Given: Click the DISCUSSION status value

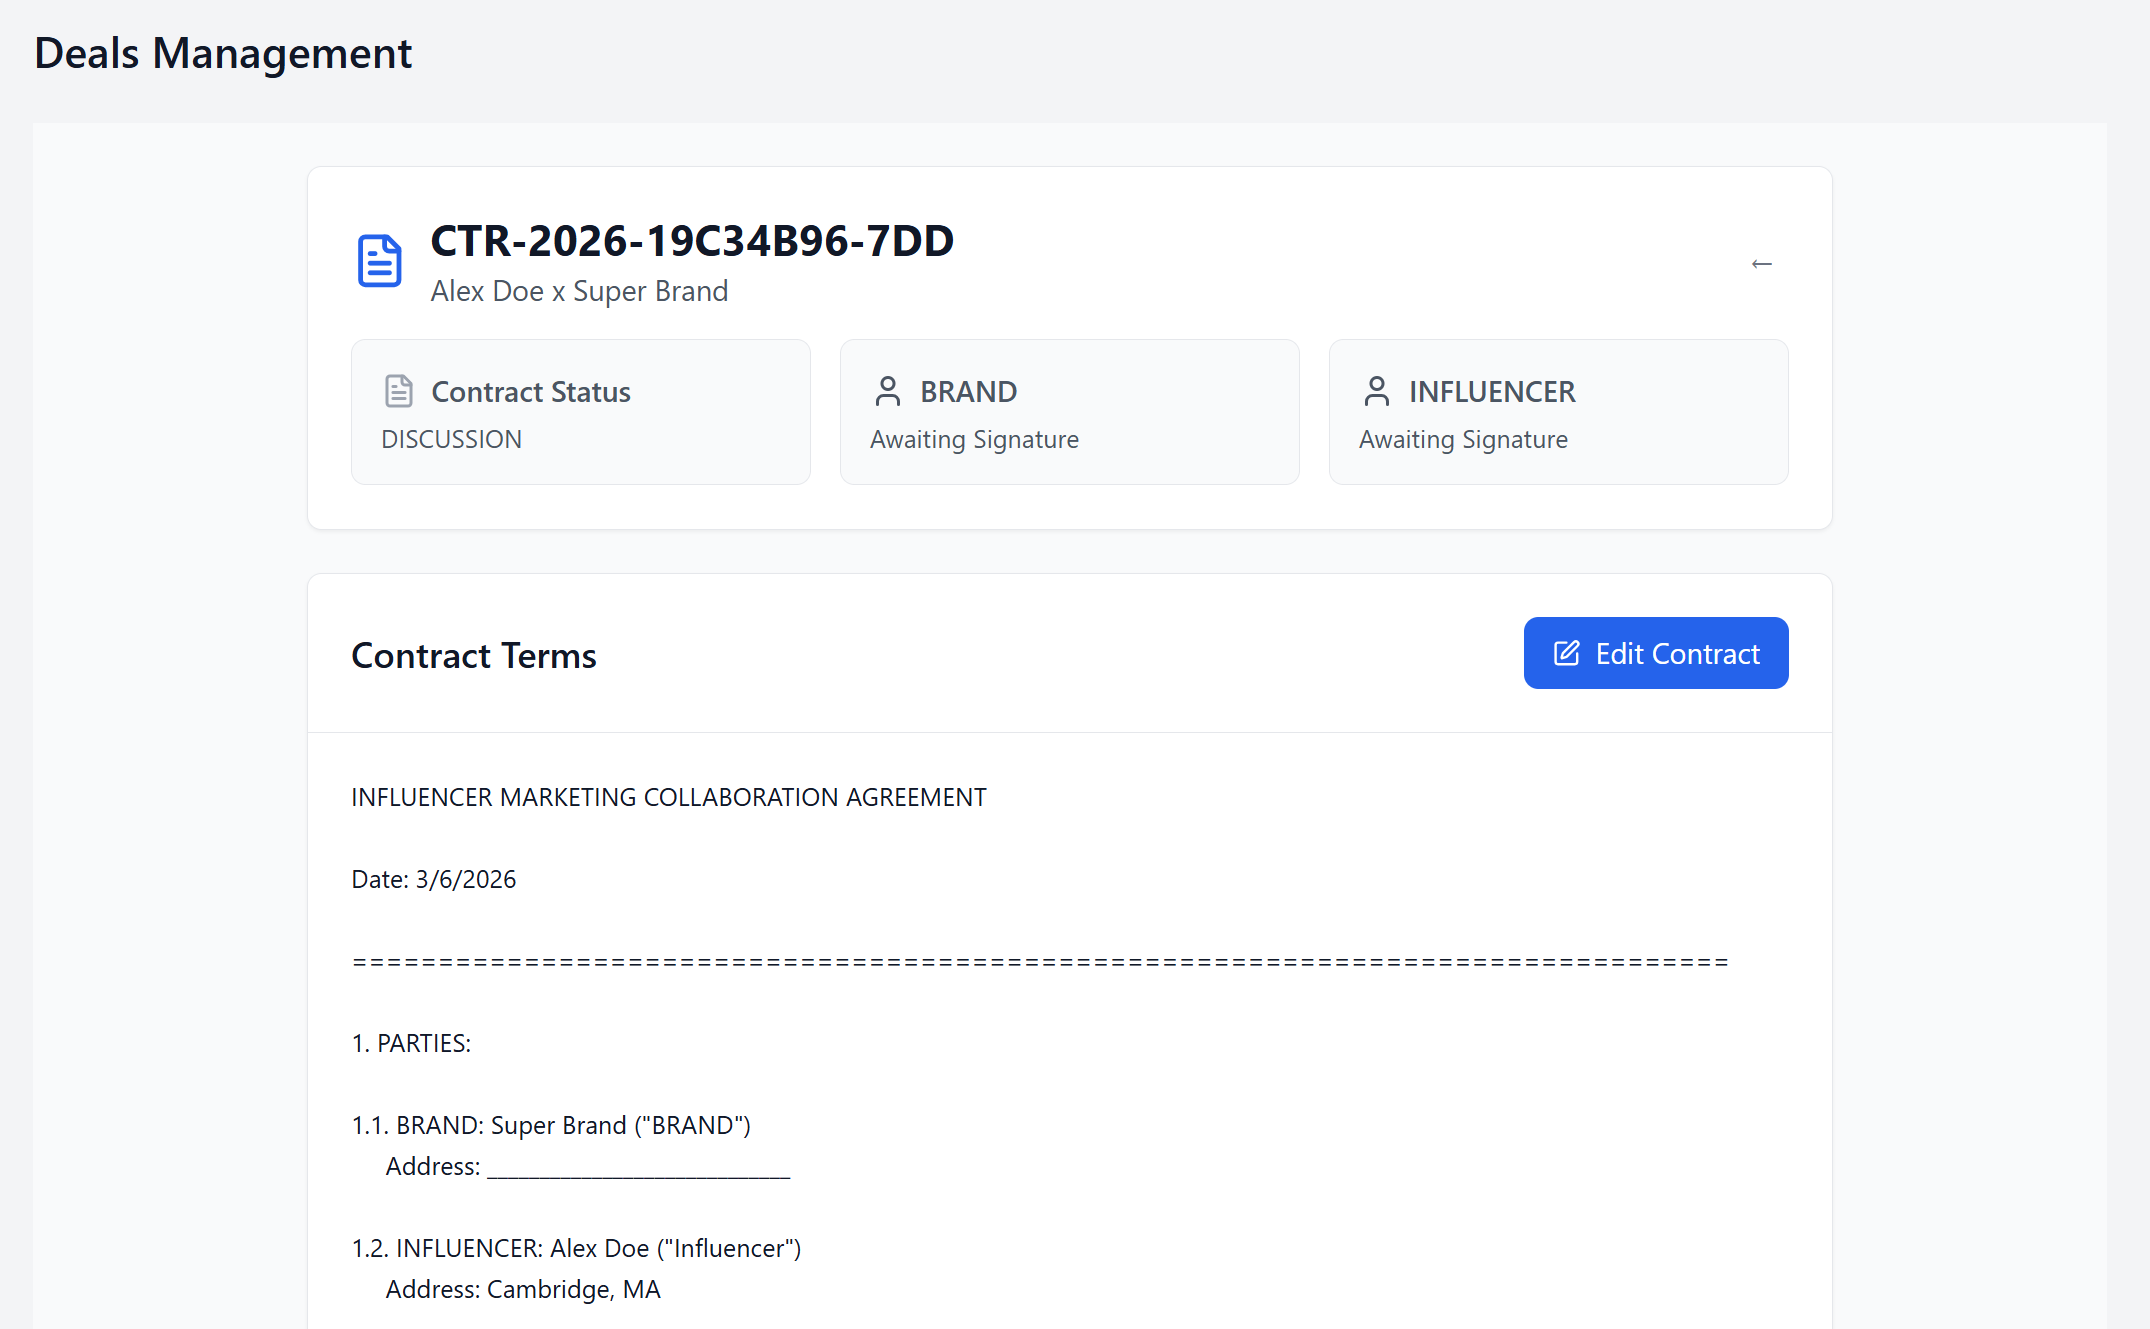Looking at the screenshot, I should pos(451,439).
